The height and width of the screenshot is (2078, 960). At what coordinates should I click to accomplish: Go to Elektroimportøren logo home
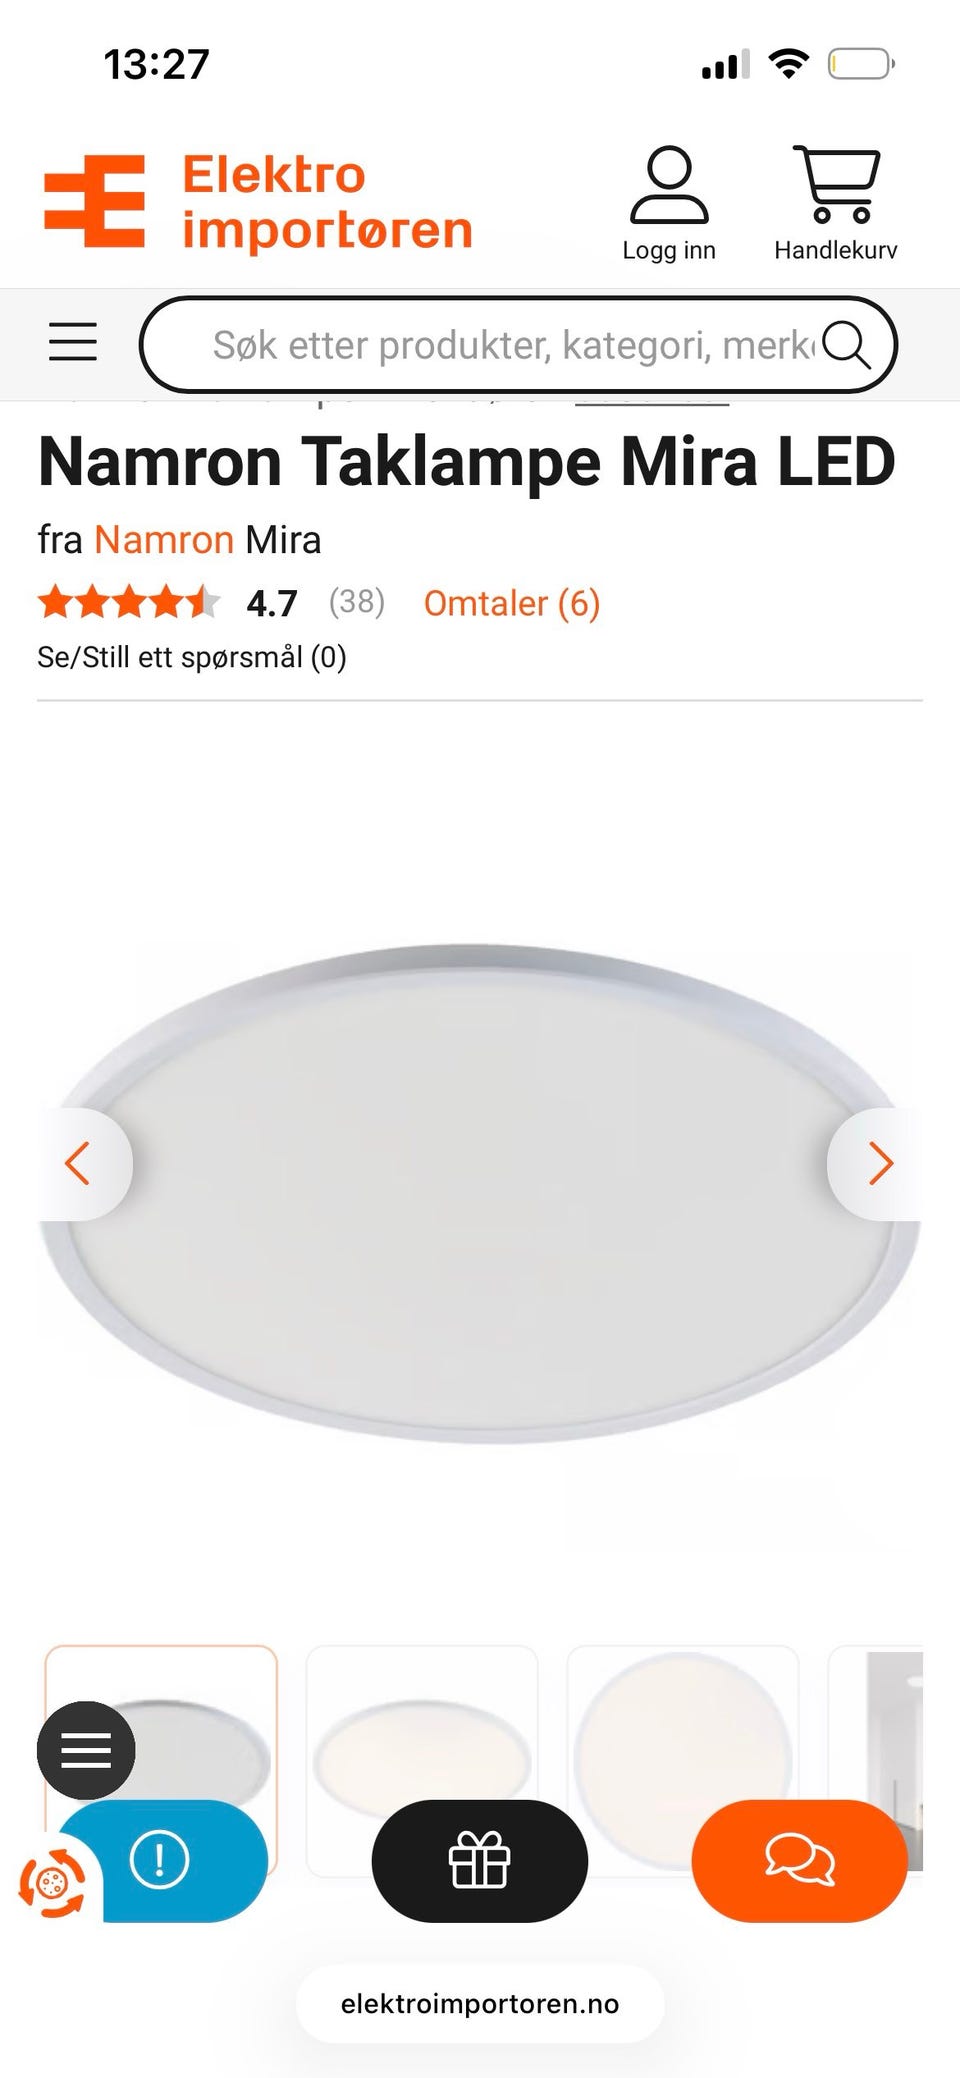[x=258, y=202]
